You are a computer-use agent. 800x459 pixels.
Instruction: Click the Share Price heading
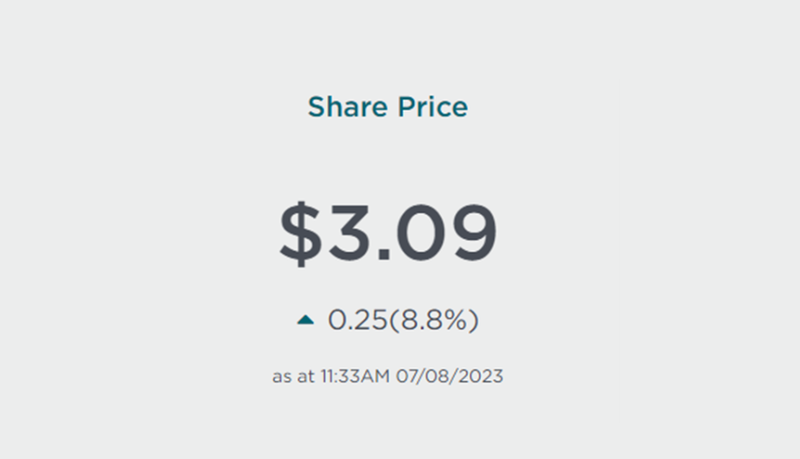(387, 107)
